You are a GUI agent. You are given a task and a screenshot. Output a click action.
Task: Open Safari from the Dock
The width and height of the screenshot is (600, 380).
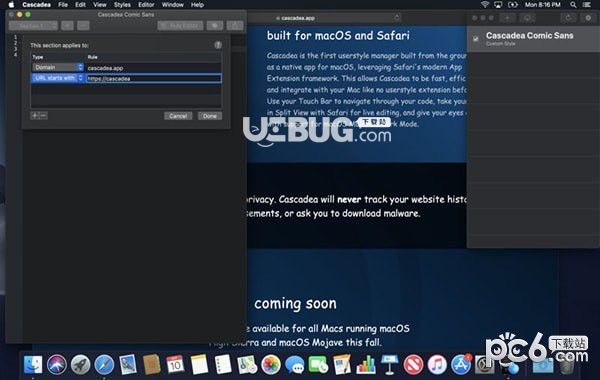click(104, 364)
